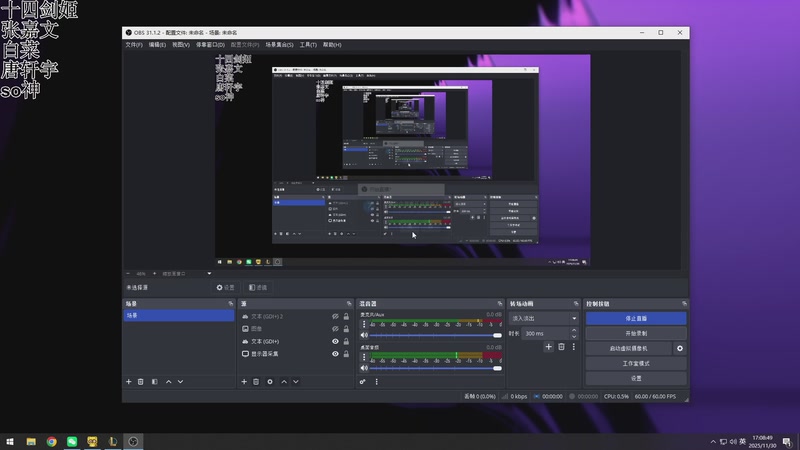800x450 pixels.
Task: Open advanced audio properties gears icon
Action: point(362,382)
